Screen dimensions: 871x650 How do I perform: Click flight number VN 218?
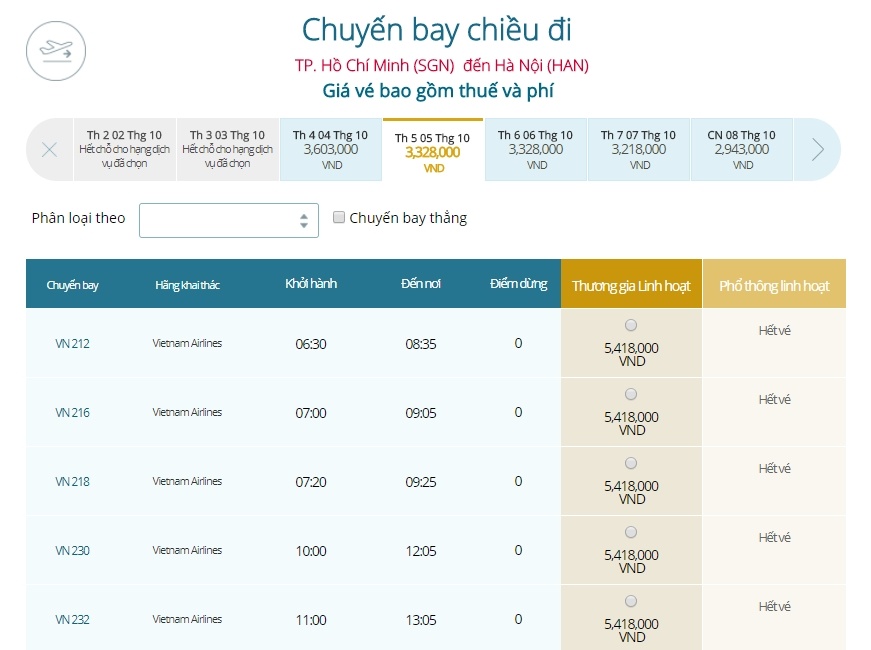(x=74, y=480)
